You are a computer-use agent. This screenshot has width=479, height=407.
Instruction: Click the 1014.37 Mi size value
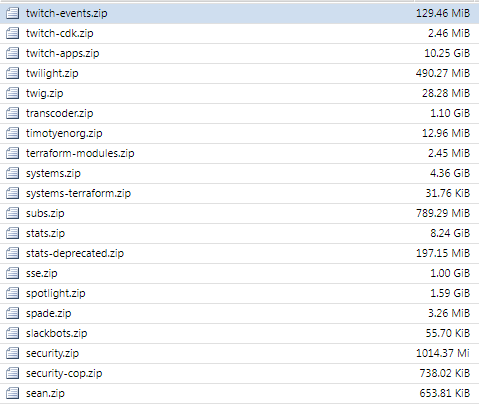pos(443,353)
